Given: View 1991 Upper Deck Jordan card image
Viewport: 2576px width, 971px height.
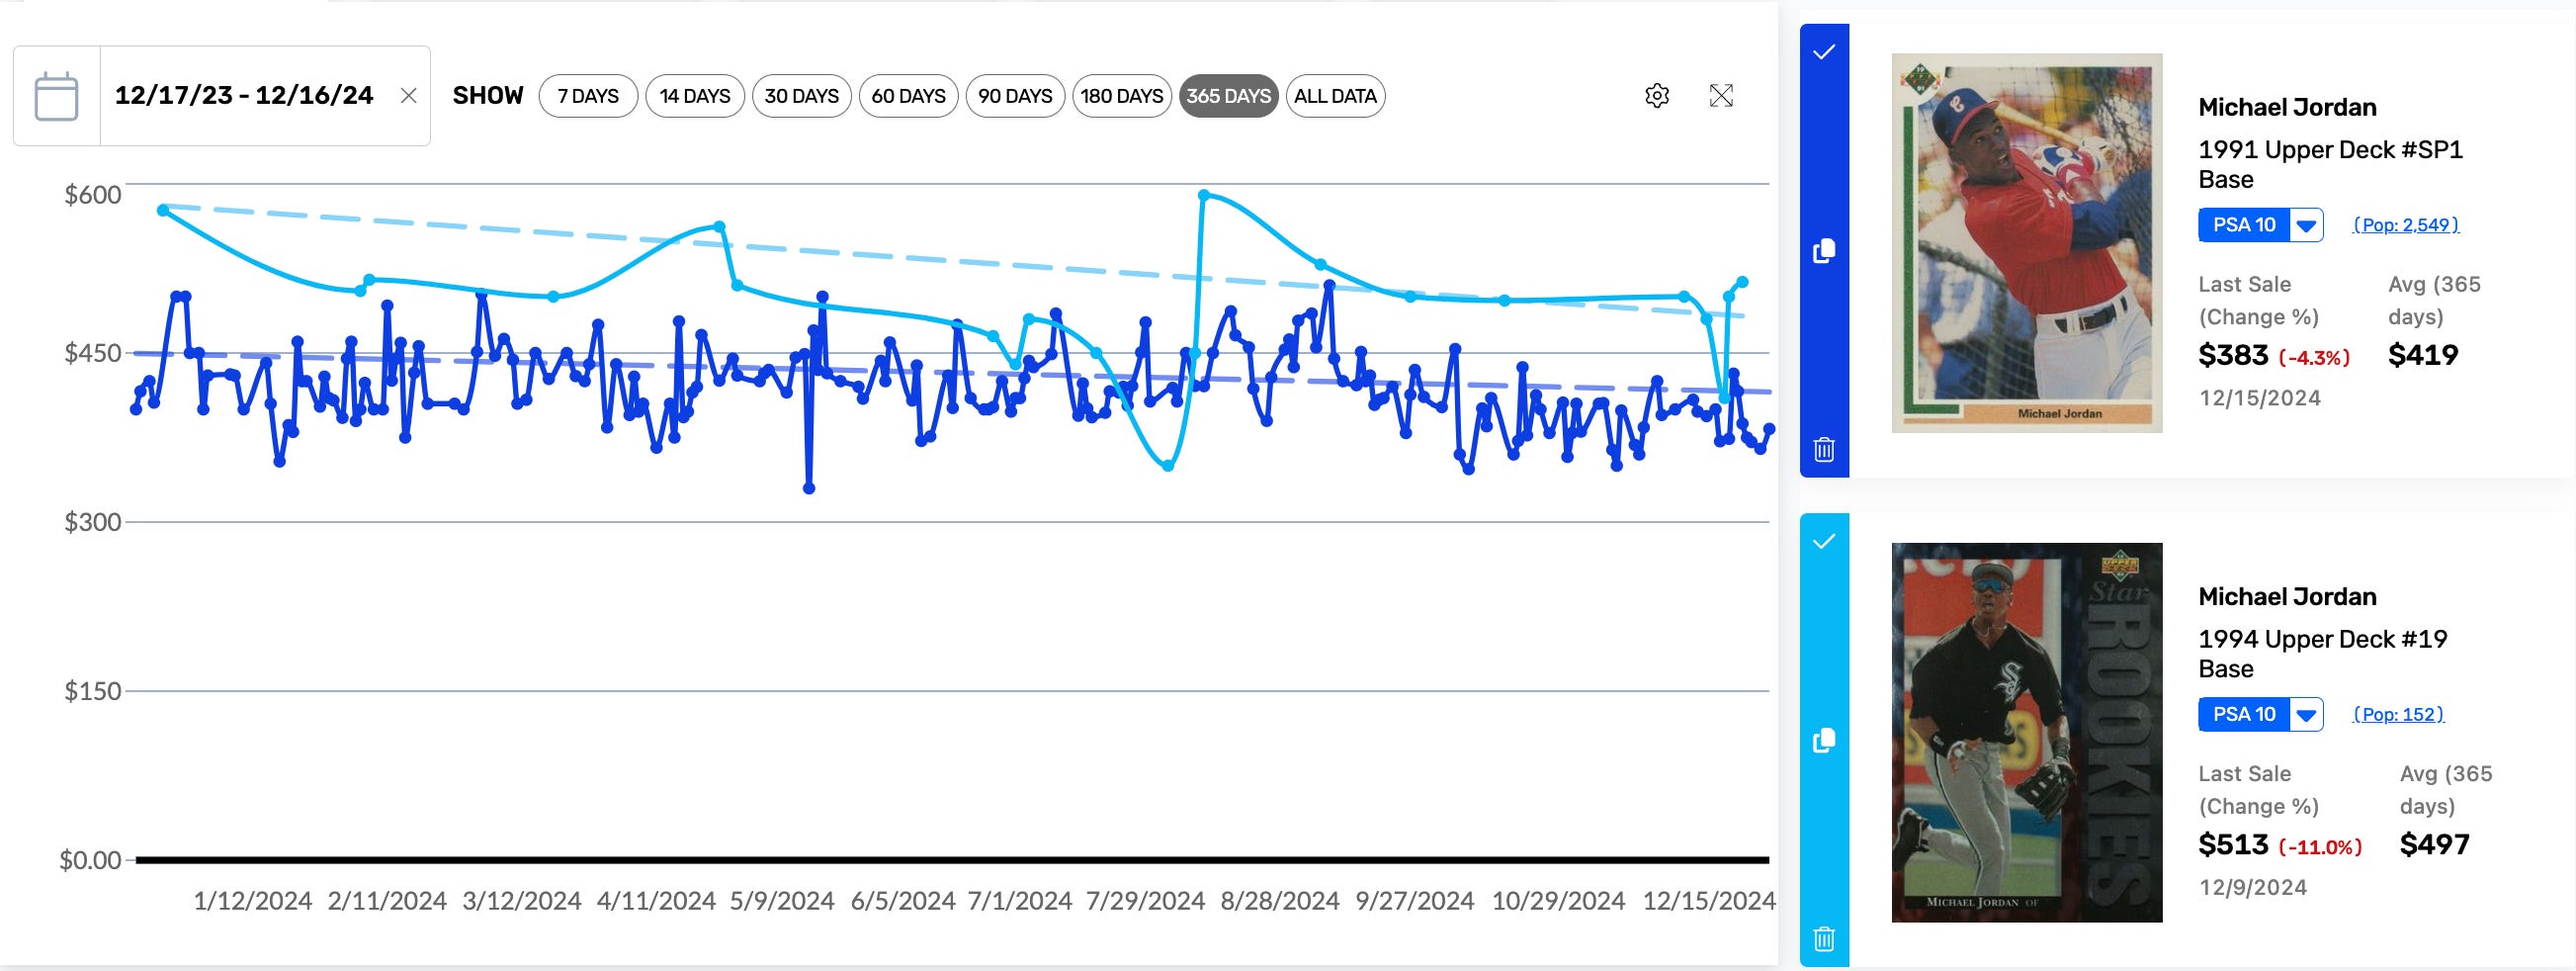Looking at the screenshot, I should pos(2027,243).
